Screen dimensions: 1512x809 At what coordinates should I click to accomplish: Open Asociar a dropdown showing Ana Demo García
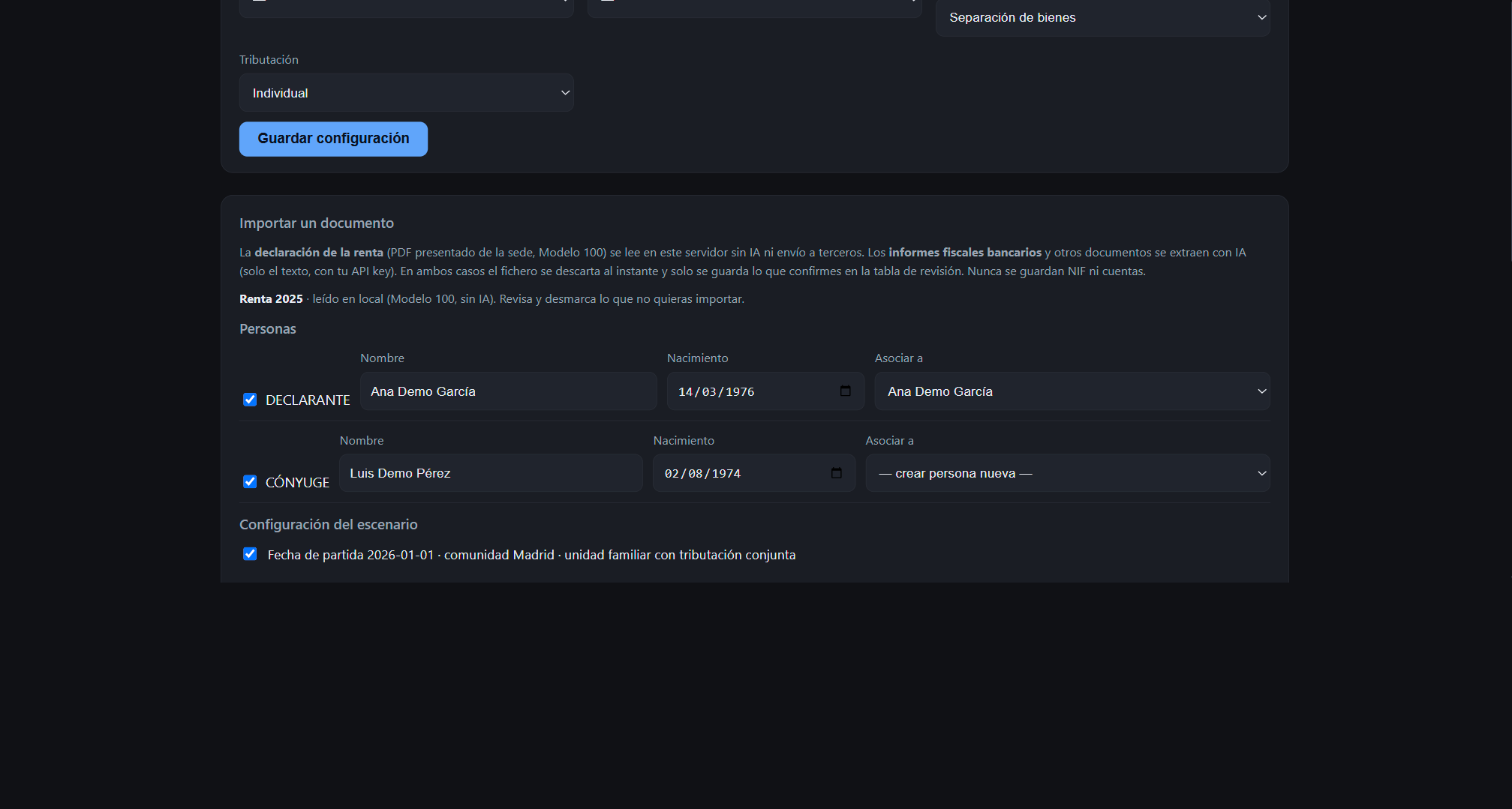coord(1072,391)
